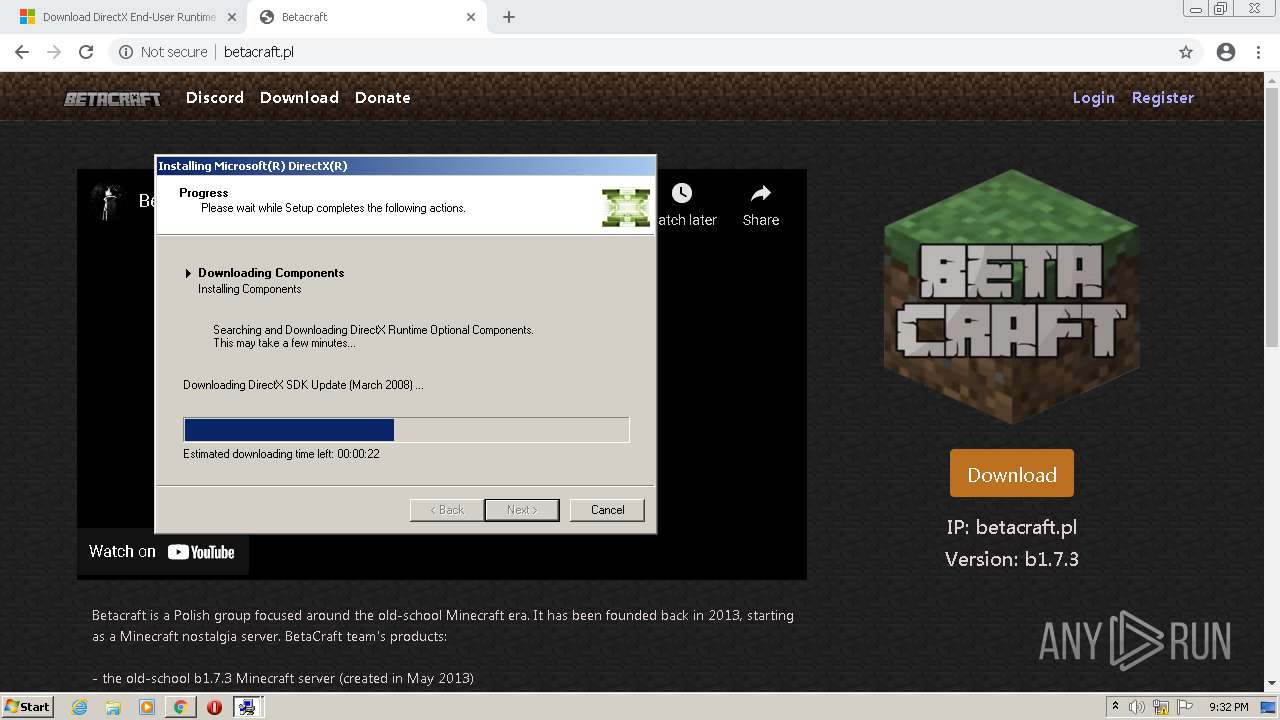Bookmark this page with star icon

pyautogui.click(x=1186, y=52)
